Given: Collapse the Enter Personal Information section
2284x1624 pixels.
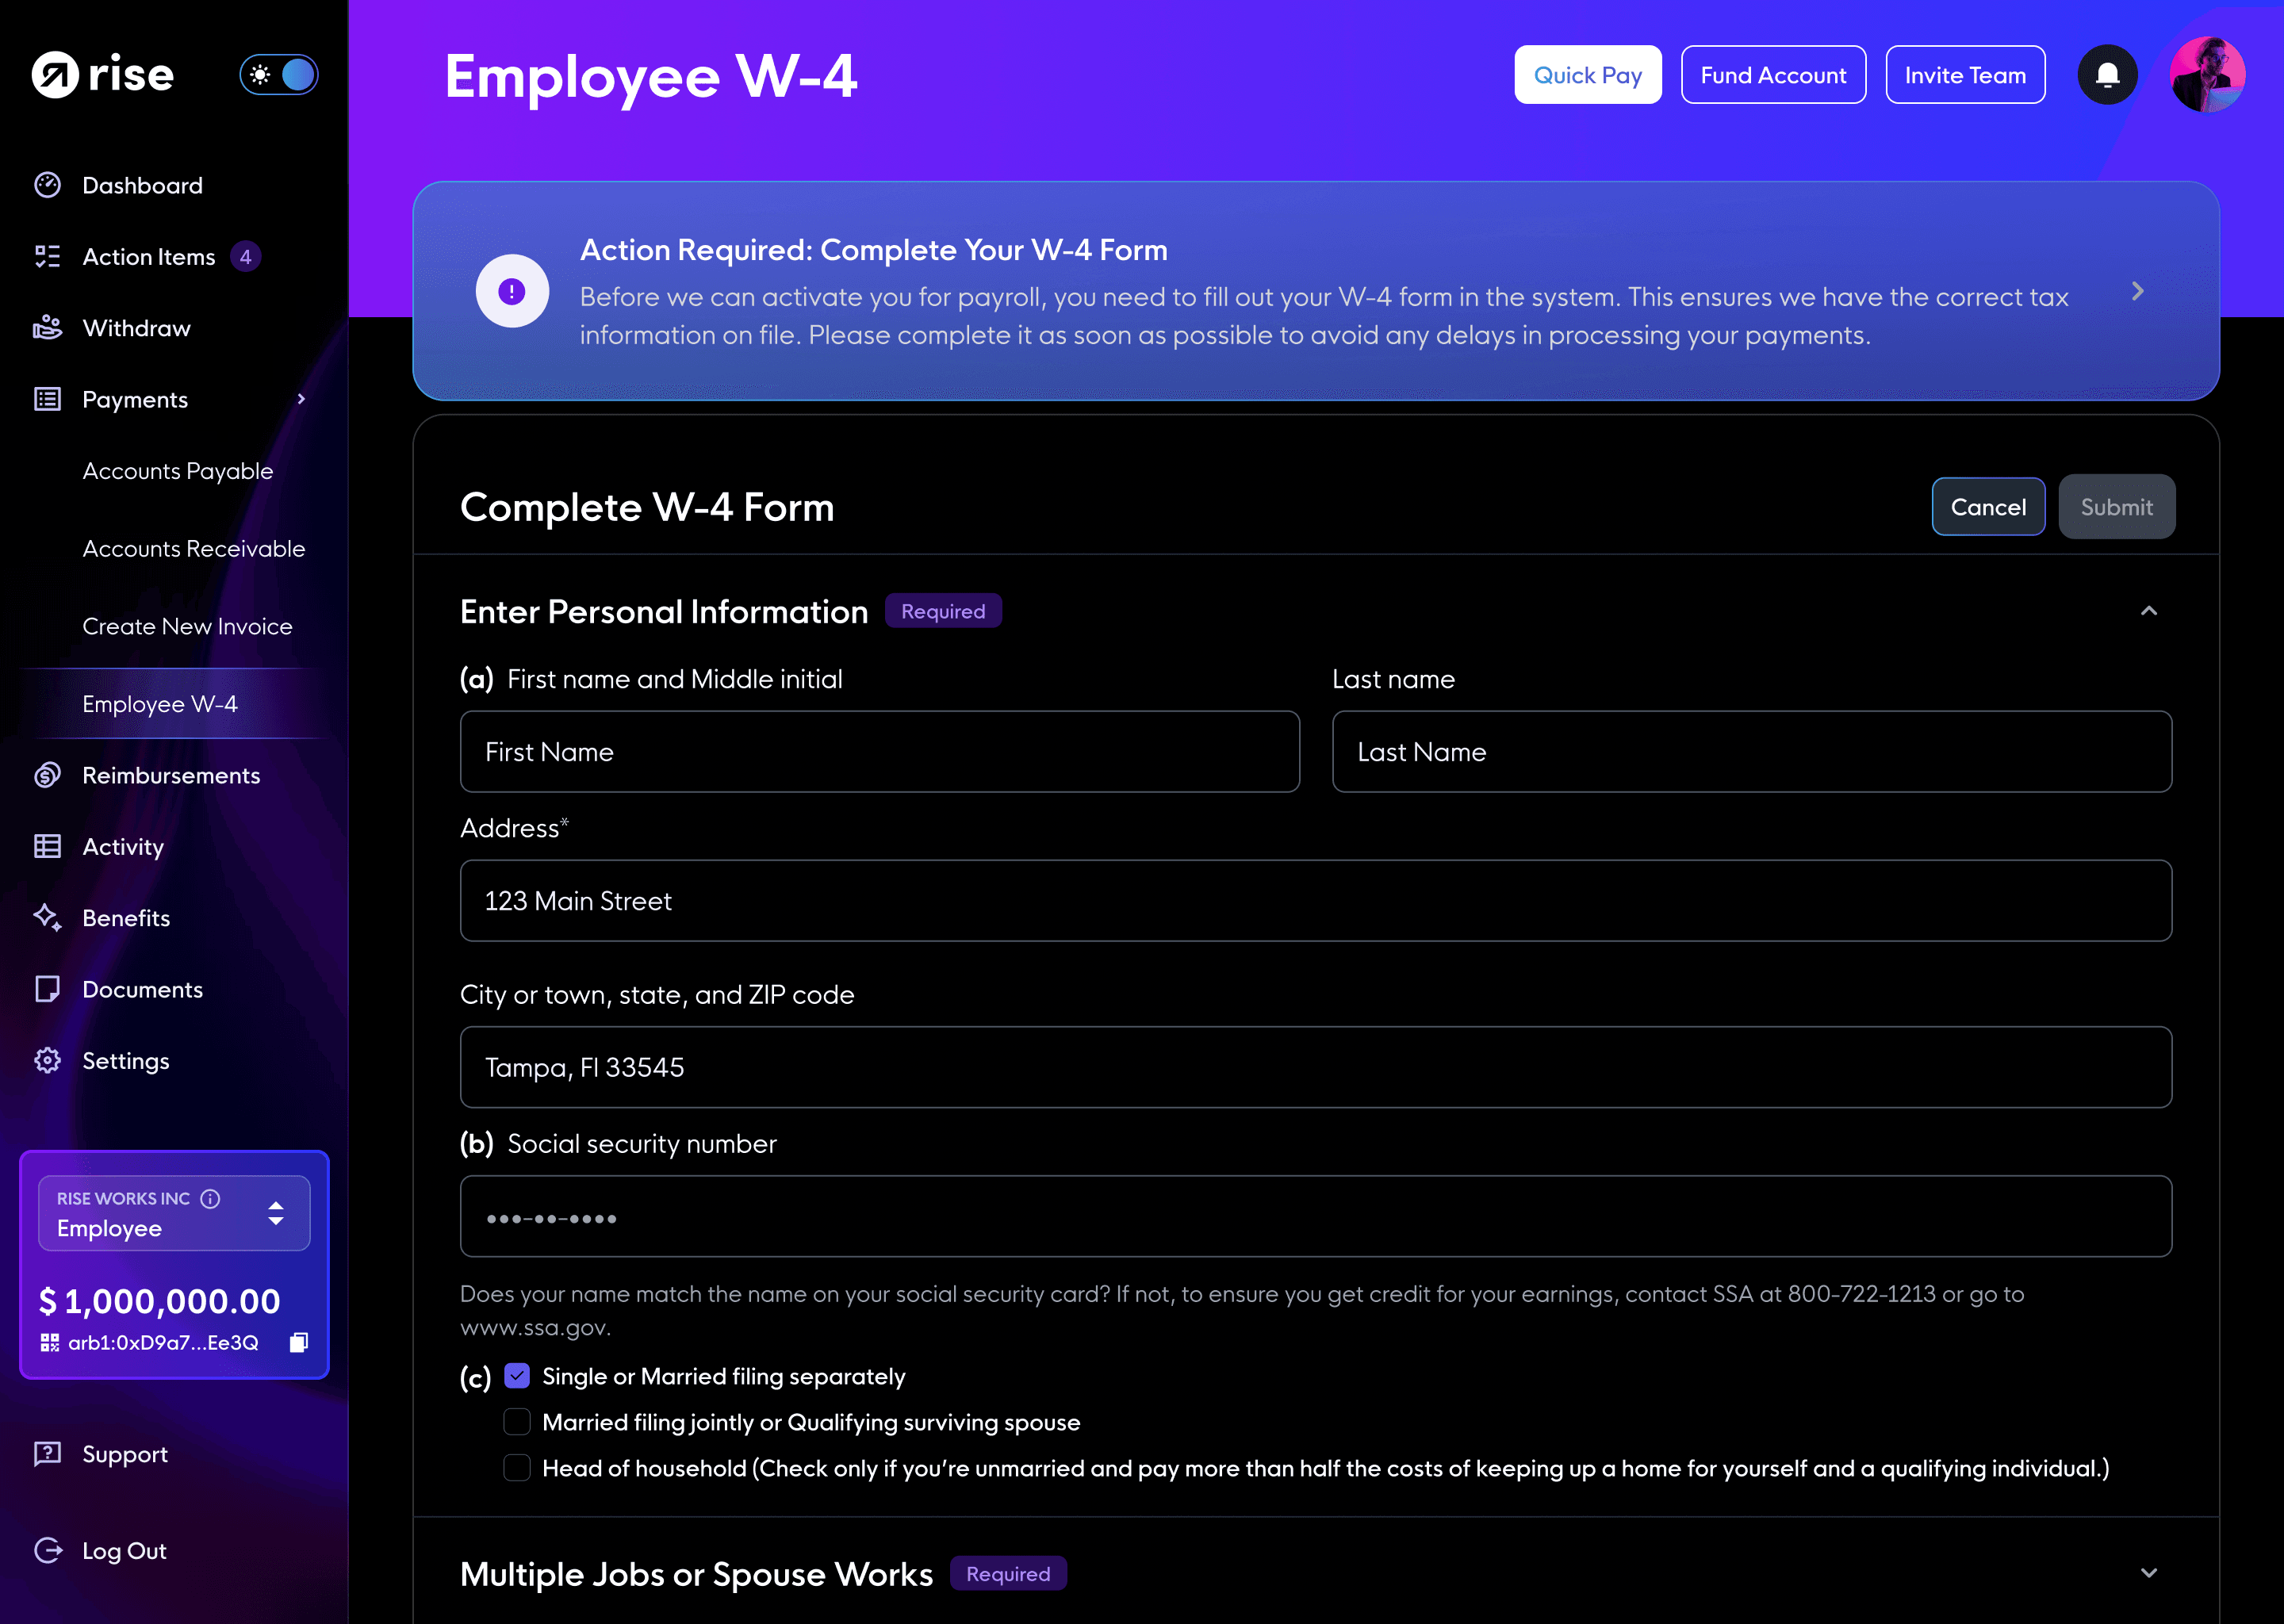Looking at the screenshot, I should (x=2149, y=611).
